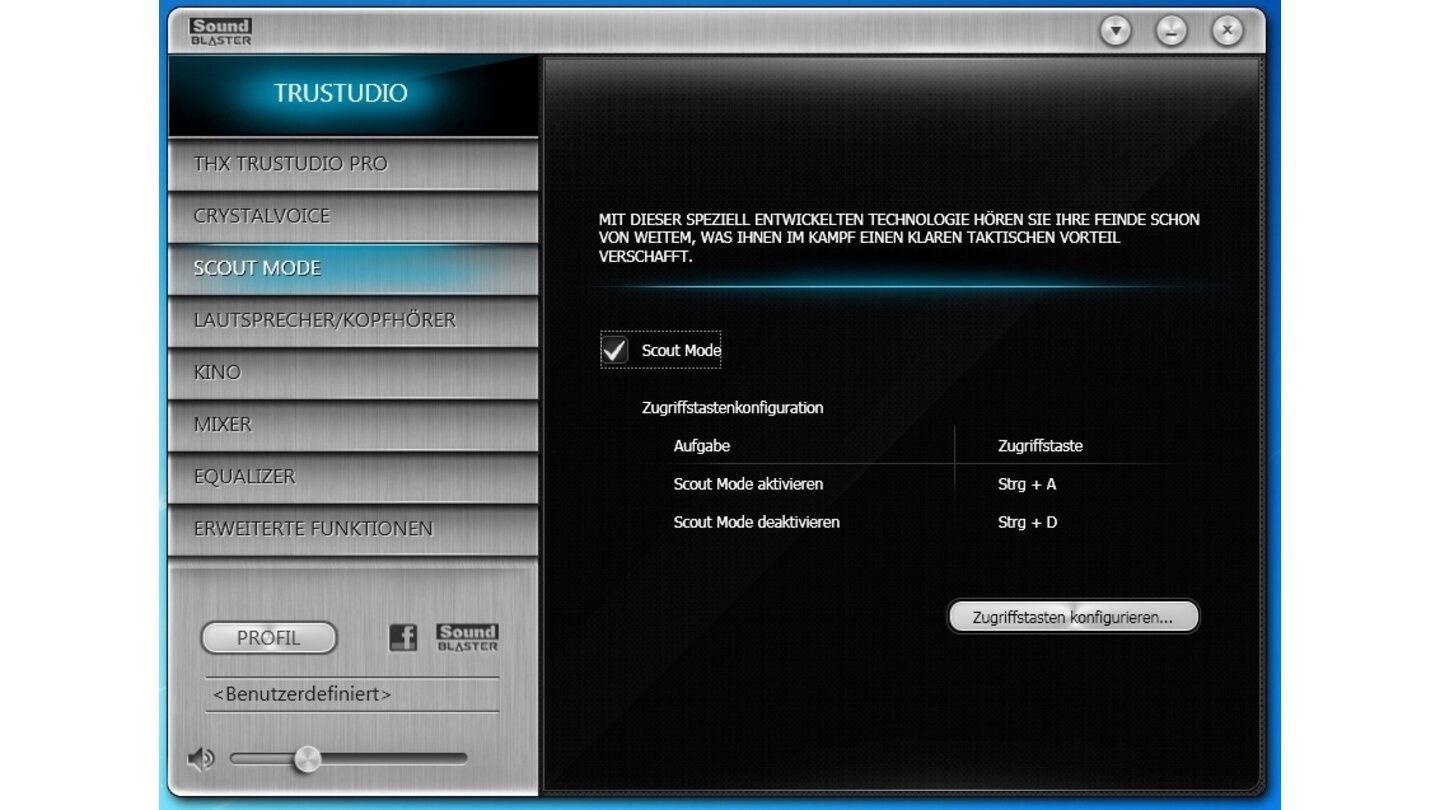Open the Mixer section
1440x810 pixels.
353,424
